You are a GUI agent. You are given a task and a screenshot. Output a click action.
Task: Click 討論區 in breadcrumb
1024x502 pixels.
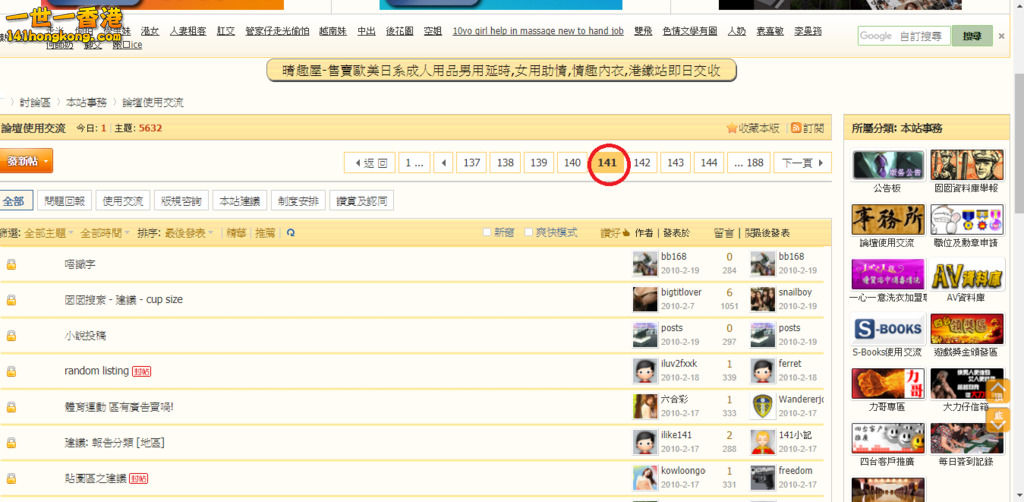[x=35, y=102]
